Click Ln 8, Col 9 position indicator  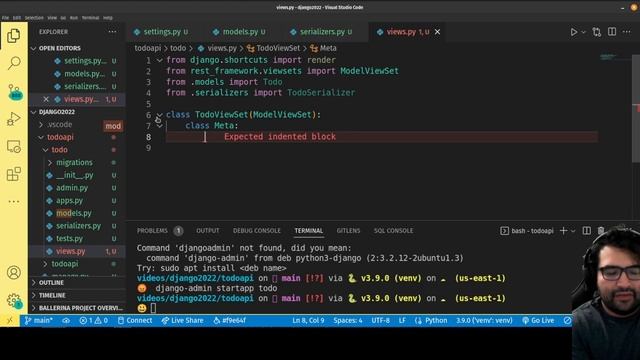pyautogui.click(x=308, y=320)
